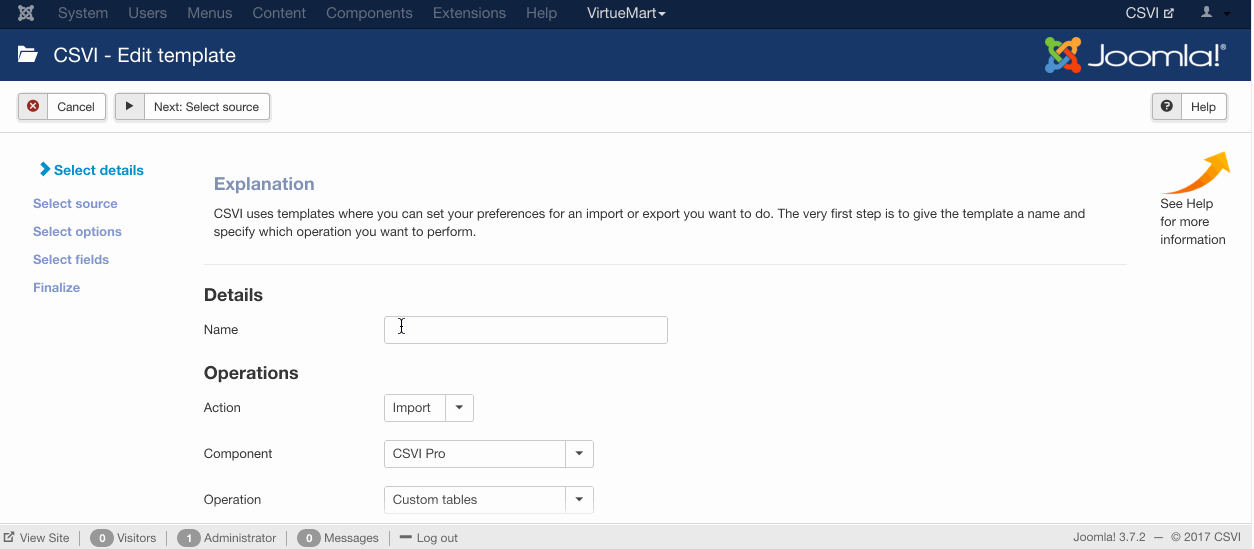Open the Menus menu
The width and height of the screenshot is (1254, 549).
[210, 13]
